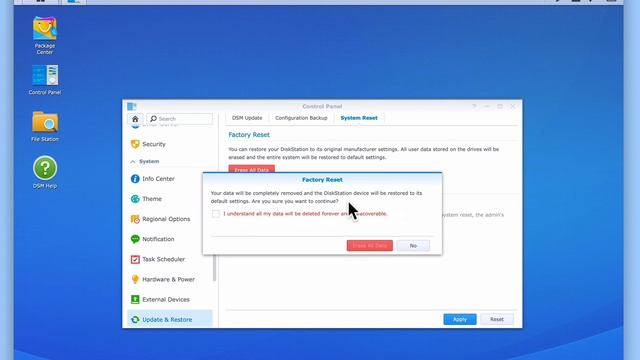The height and width of the screenshot is (360, 640).
Task: Open Security settings
Action: coord(170,144)
